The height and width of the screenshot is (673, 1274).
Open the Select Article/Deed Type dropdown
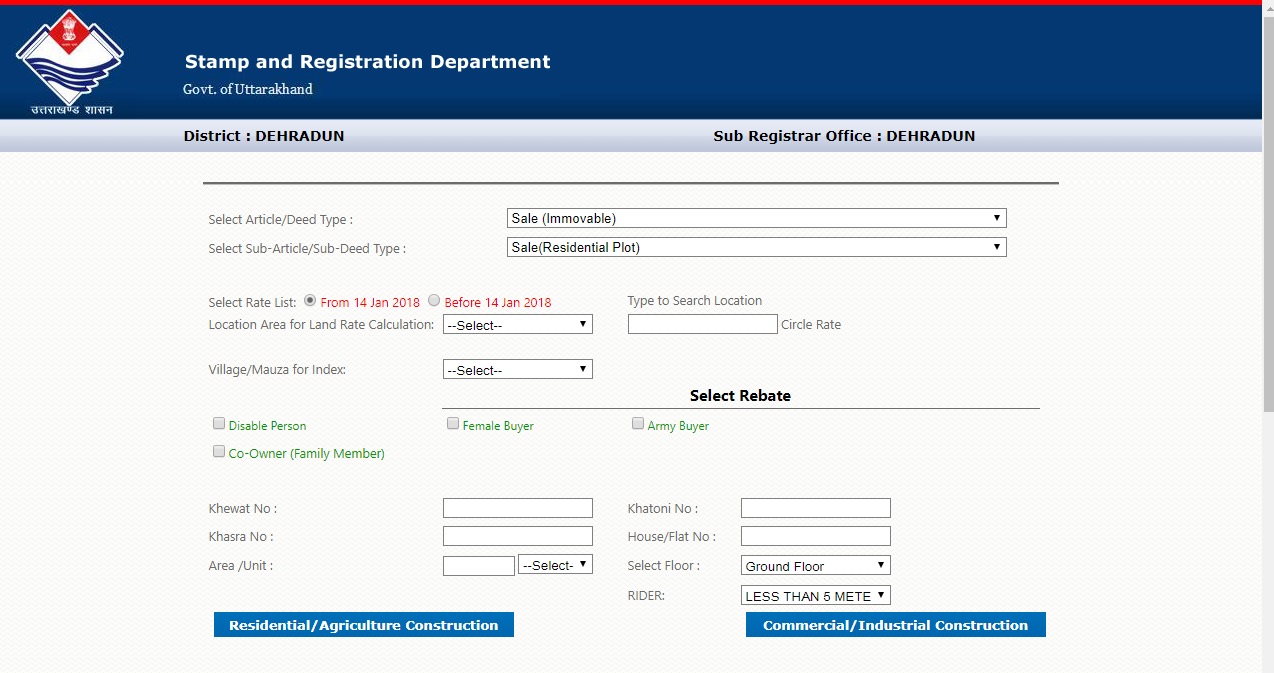coord(754,217)
